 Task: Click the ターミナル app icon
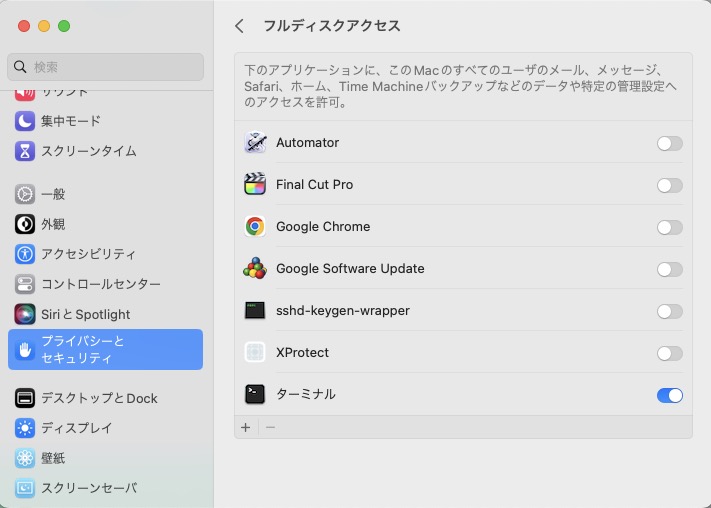(x=255, y=395)
